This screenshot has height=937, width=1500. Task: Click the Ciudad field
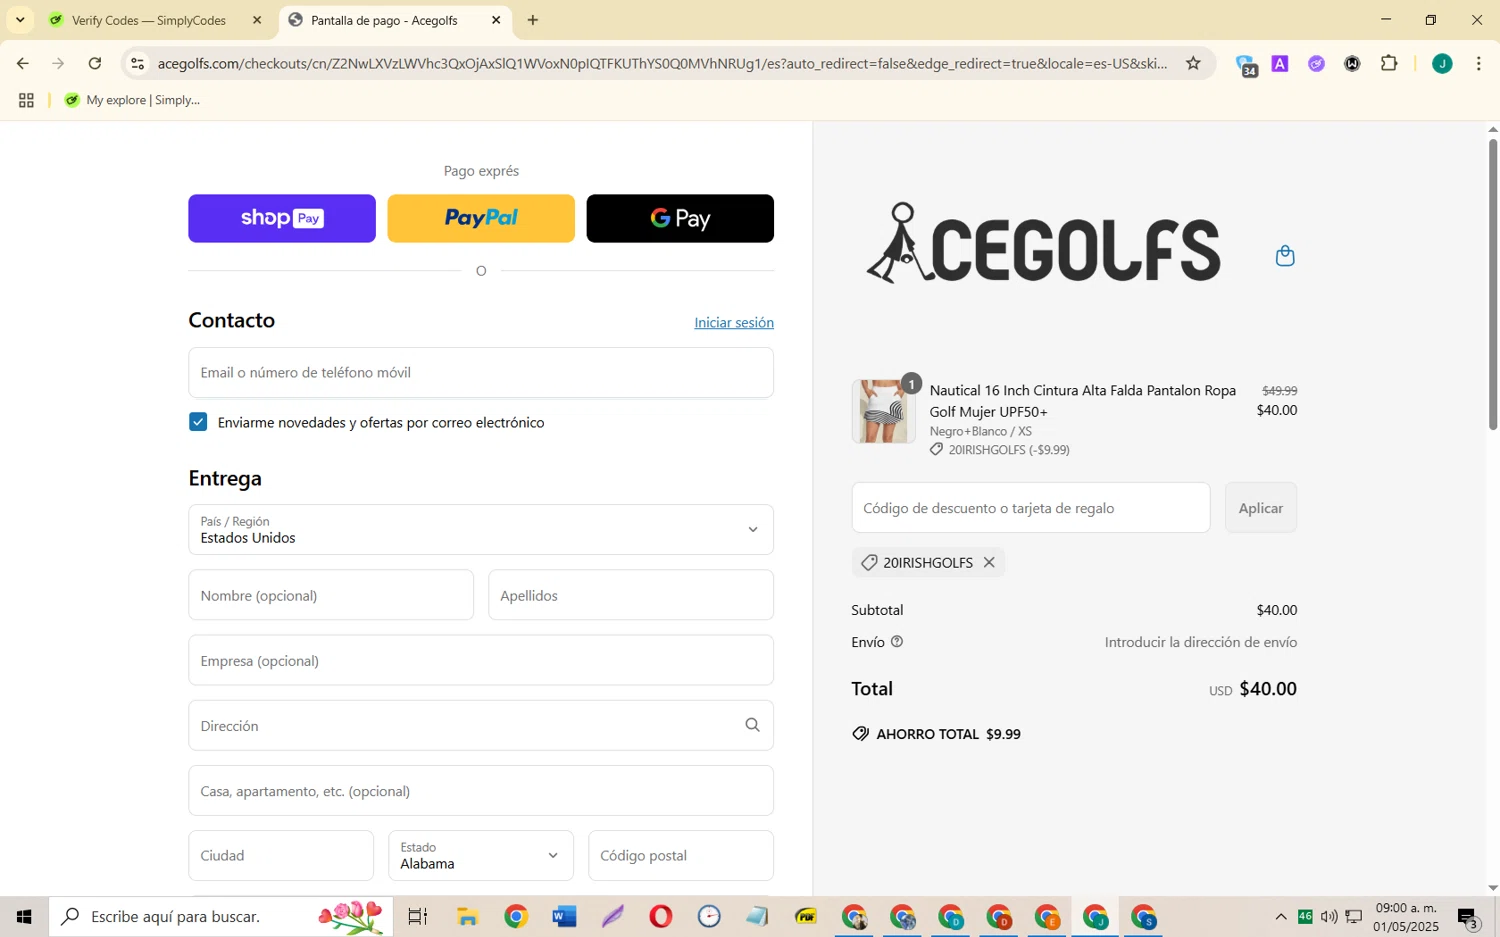click(281, 855)
